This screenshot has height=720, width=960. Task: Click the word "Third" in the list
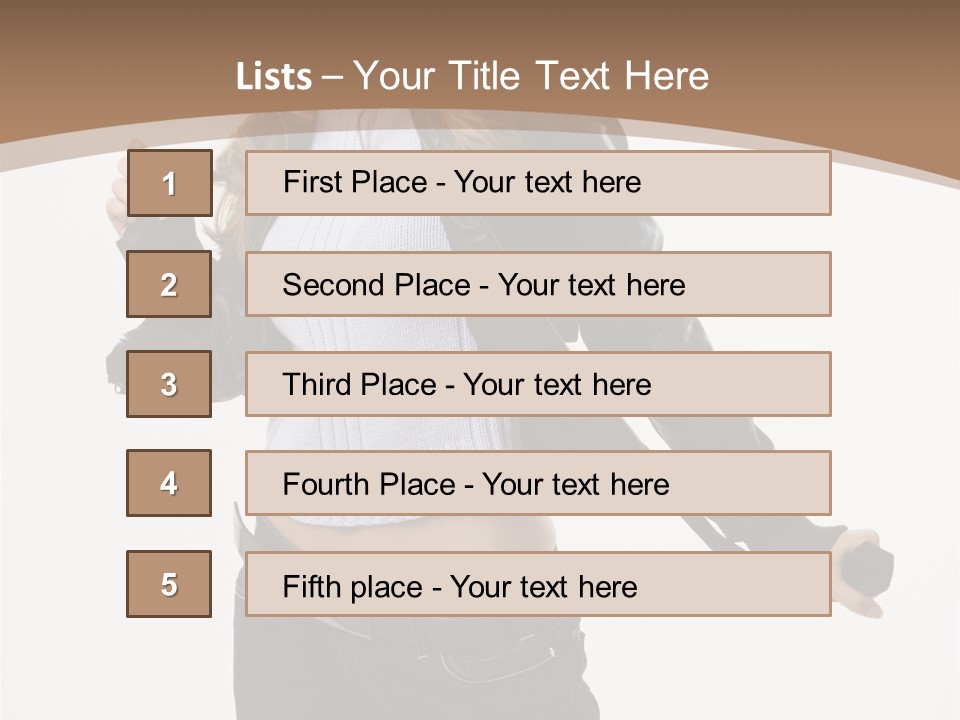pos(317,385)
